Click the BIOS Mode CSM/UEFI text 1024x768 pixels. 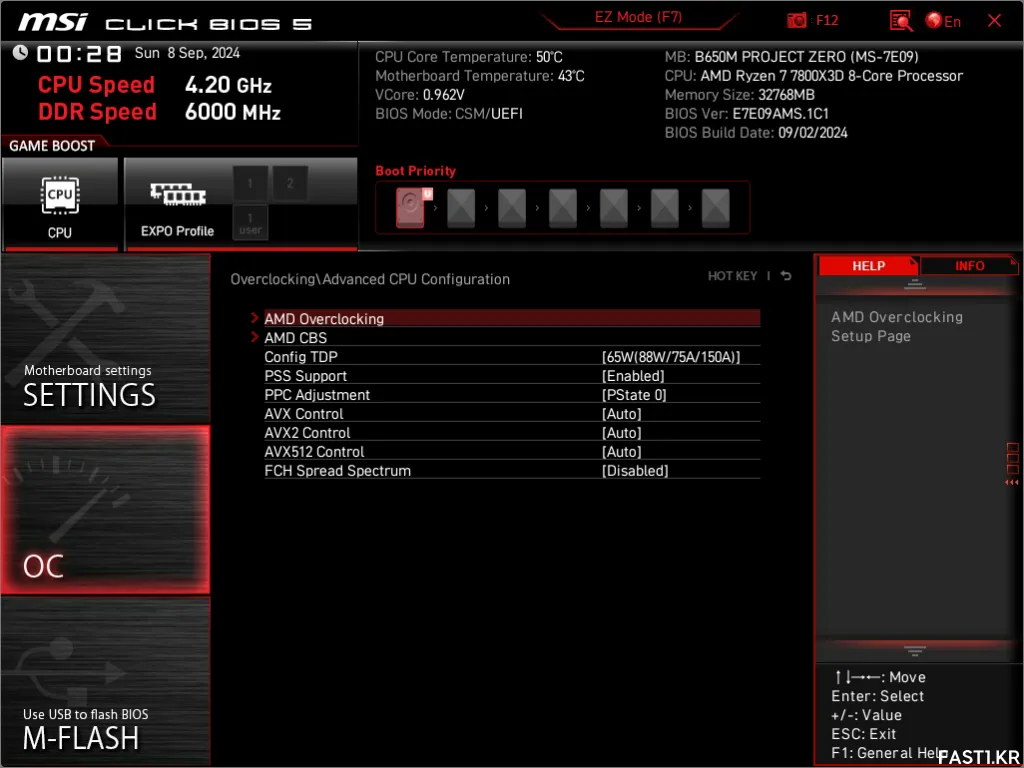[449, 114]
